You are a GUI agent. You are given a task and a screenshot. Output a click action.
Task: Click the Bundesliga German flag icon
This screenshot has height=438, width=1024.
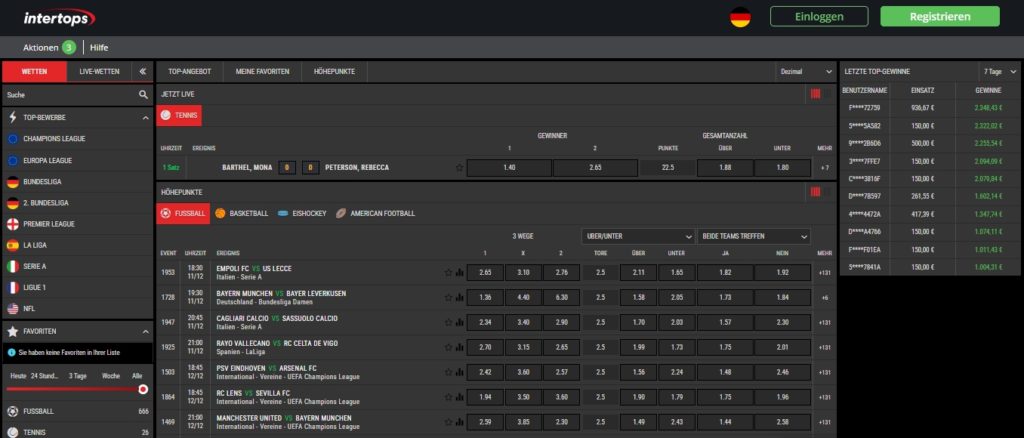point(12,182)
